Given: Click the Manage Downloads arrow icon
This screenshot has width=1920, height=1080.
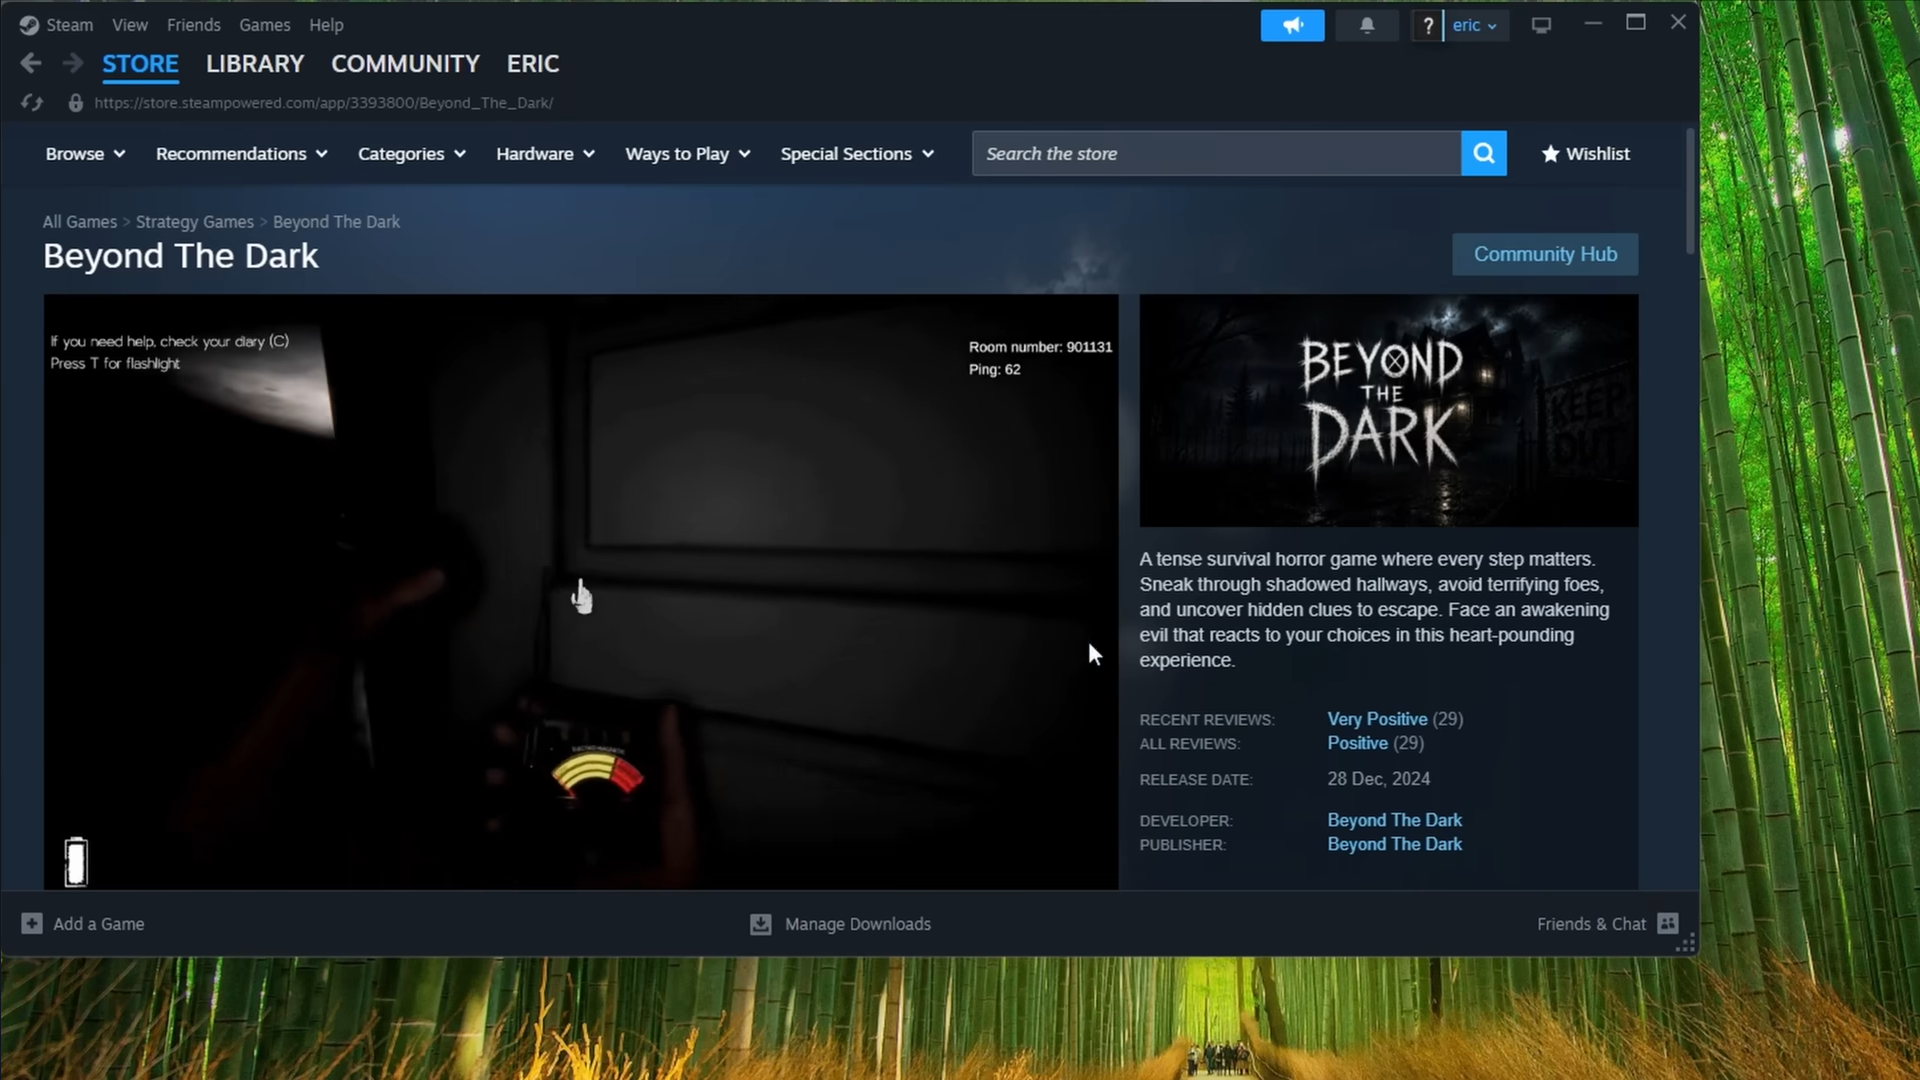Looking at the screenshot, I should (x=761, y=924).
